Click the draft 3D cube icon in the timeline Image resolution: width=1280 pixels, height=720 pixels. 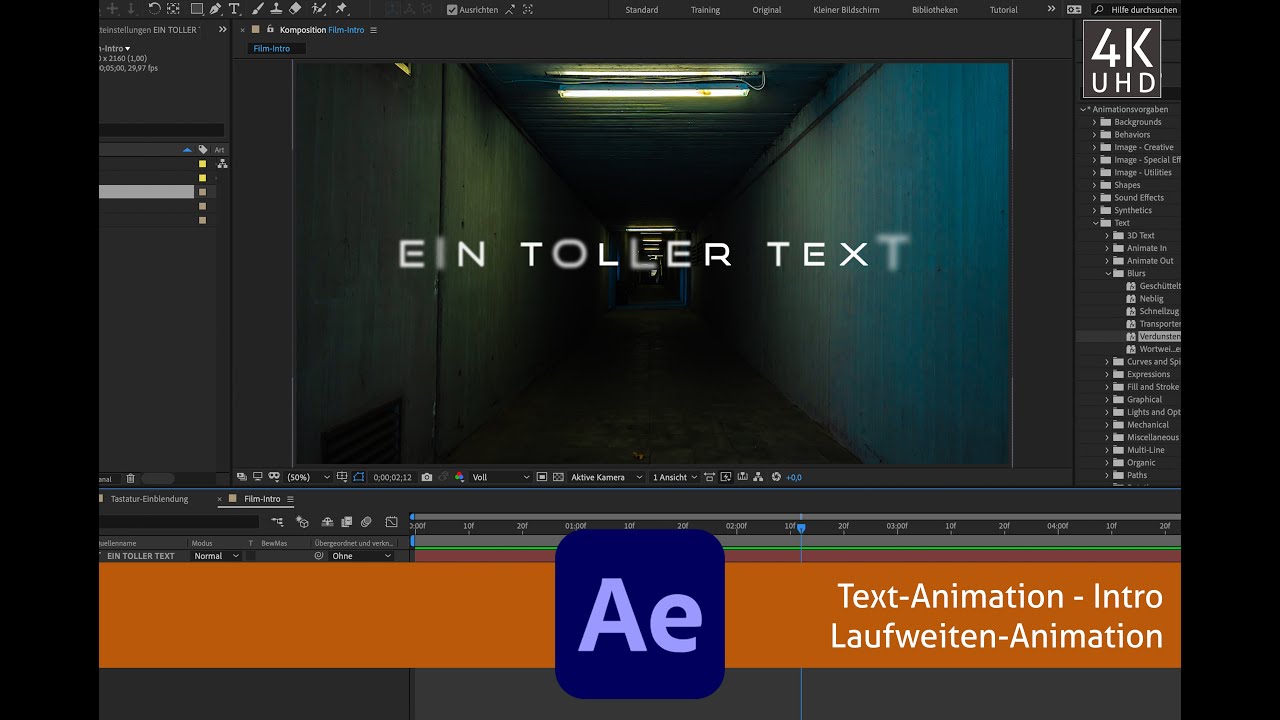(x=302, y=522)
